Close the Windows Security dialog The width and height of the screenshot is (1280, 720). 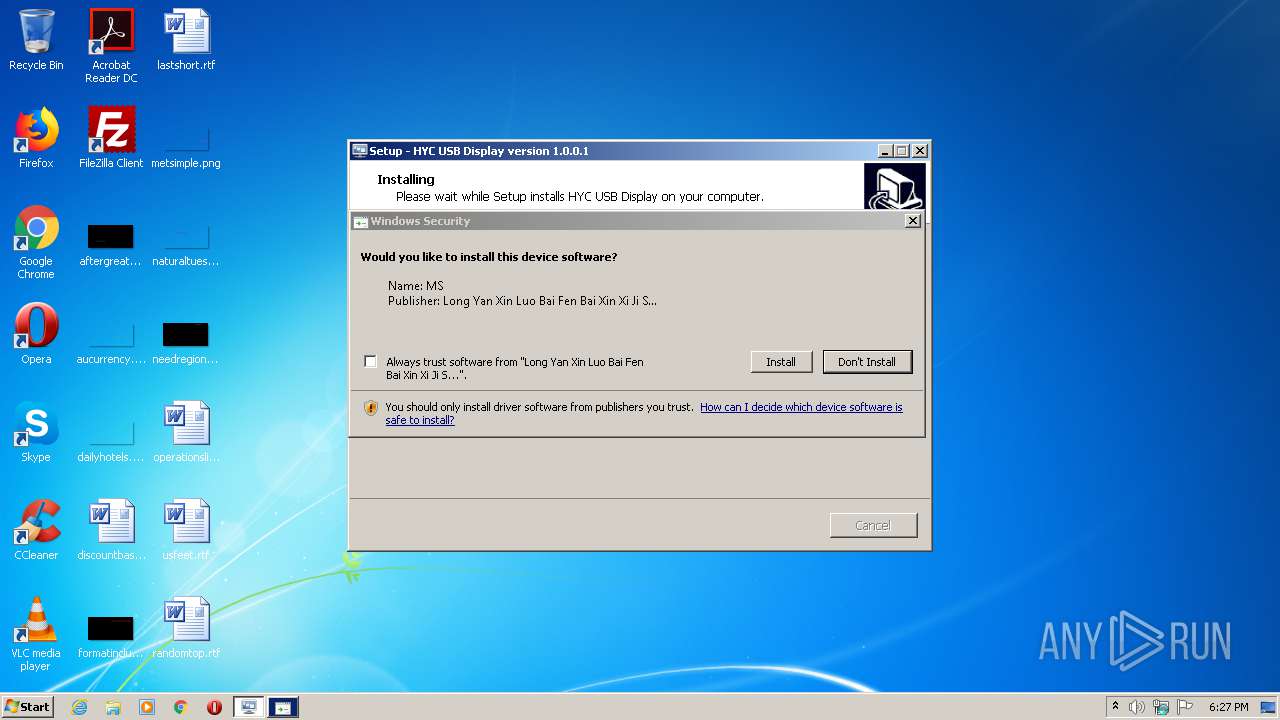[x=913, y=221]
